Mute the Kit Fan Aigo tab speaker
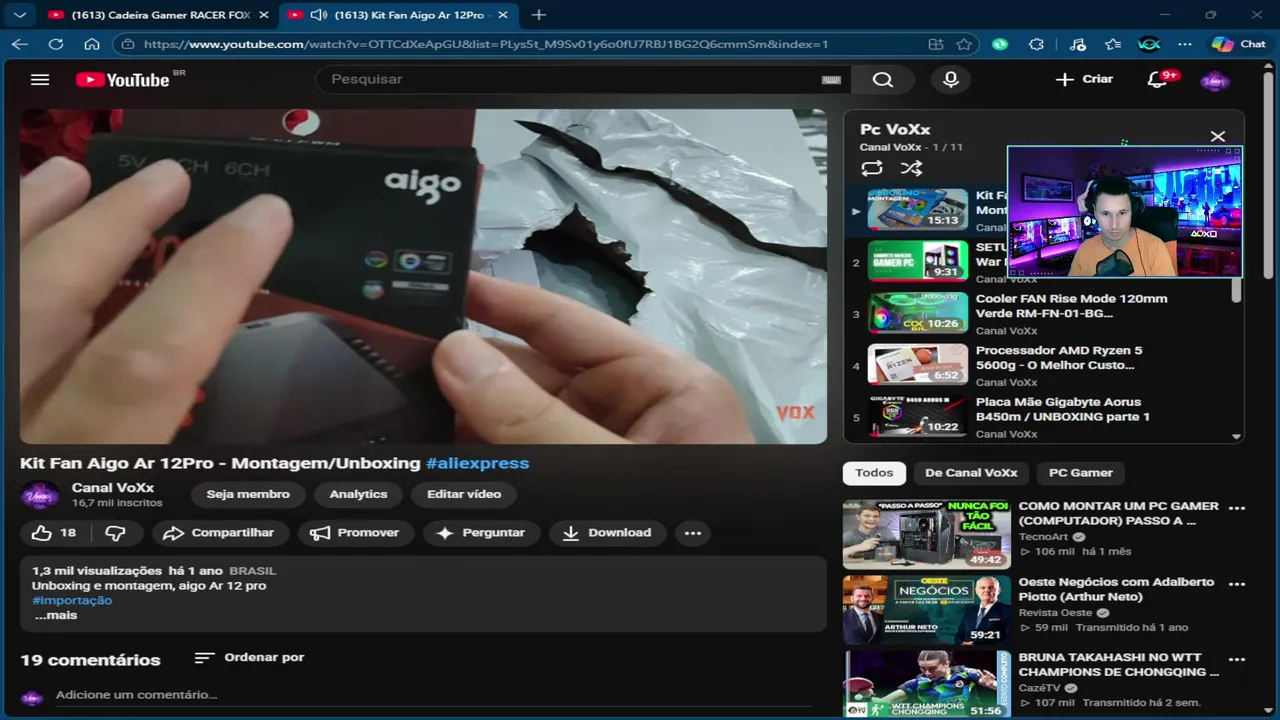The width and height of the screenshot is (1280, 720). pos(319,15)
